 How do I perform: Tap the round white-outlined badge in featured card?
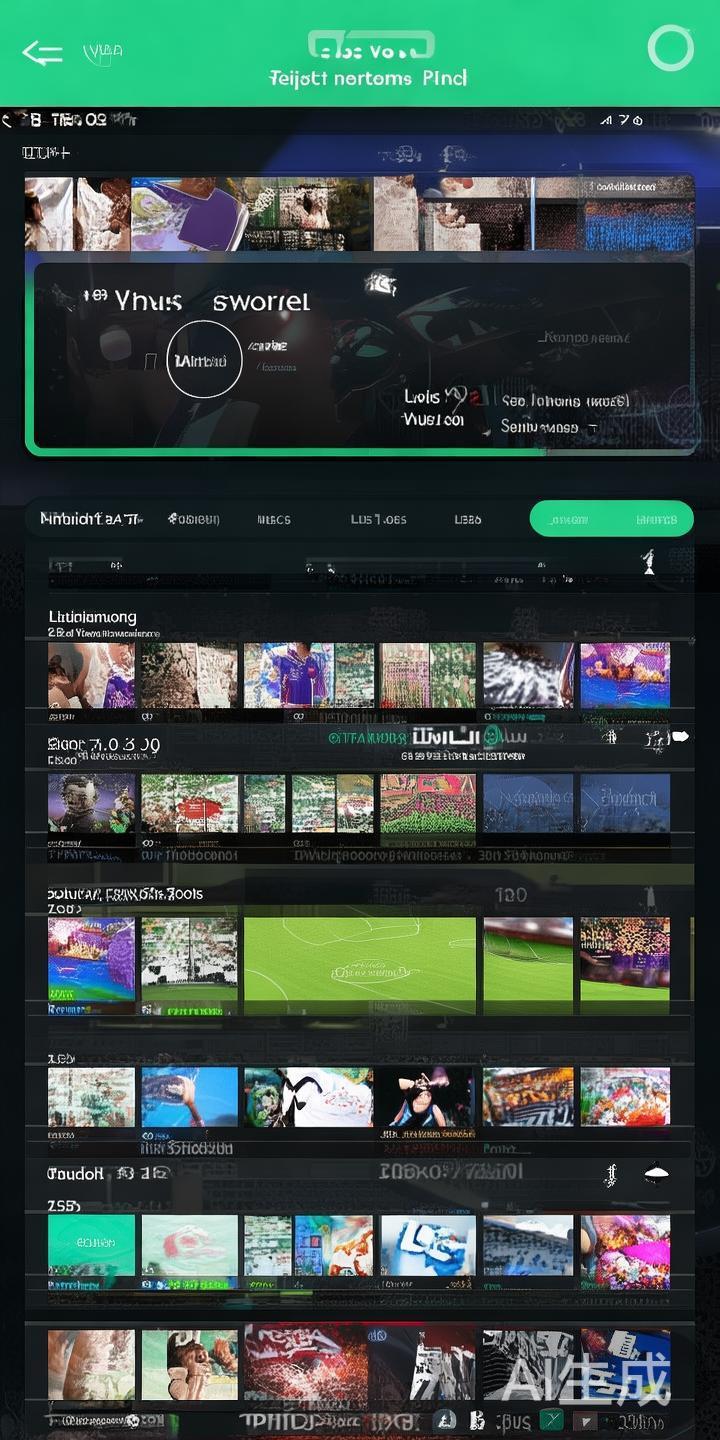point(204,360)
